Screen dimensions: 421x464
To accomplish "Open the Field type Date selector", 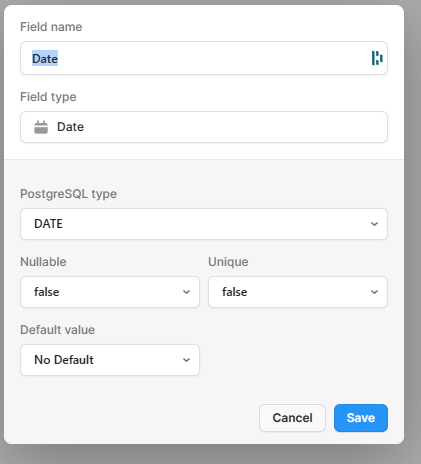I will pyautogui.click(x=204, y=127).
